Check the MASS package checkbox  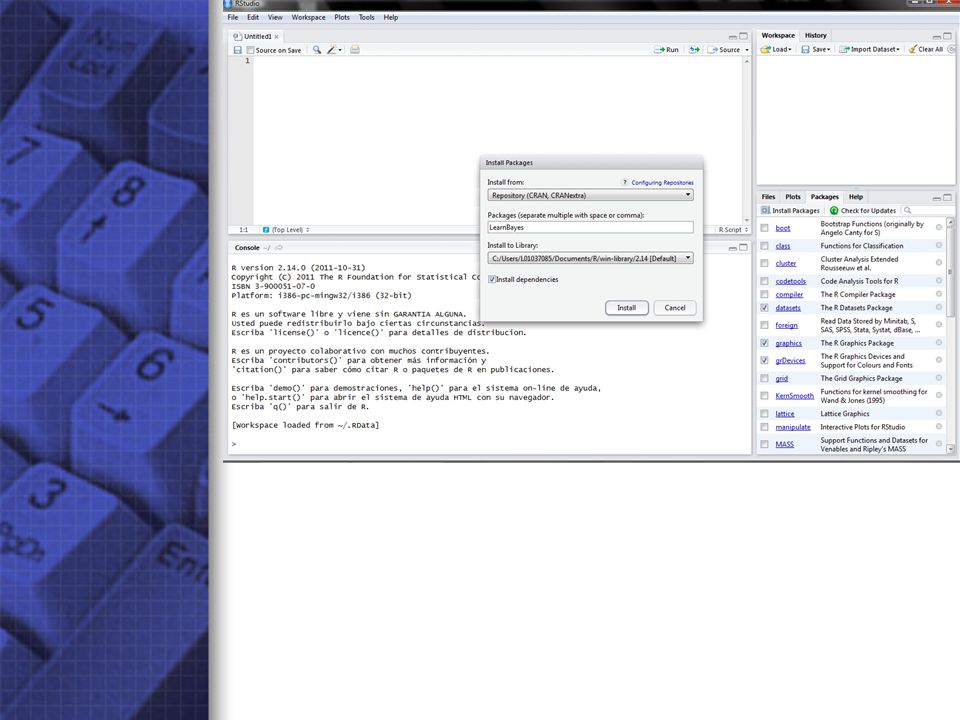pyautogui.click(x=764, y=444)
